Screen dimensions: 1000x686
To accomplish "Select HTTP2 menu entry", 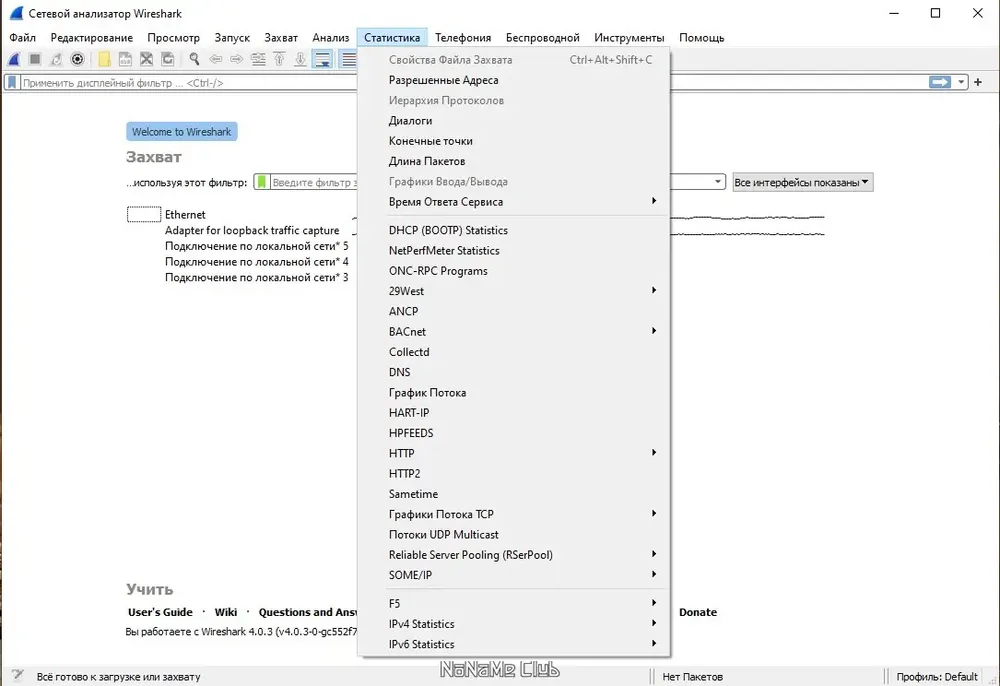I will pos(514,474).
